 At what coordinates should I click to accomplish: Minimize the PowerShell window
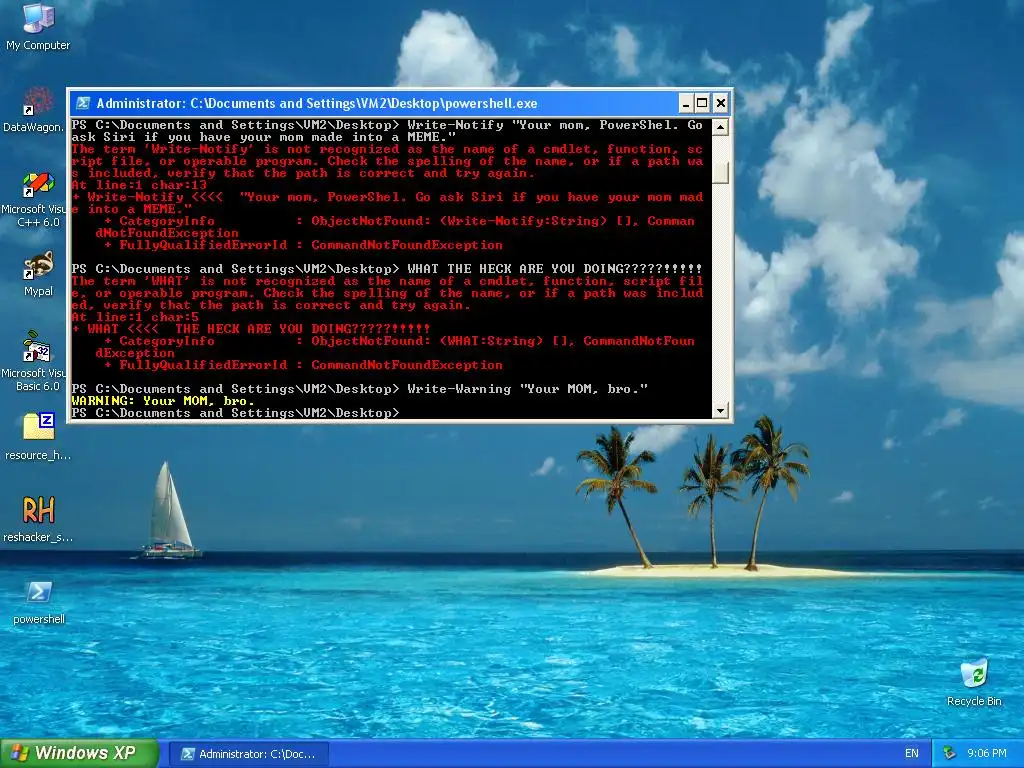click(685, 103)
